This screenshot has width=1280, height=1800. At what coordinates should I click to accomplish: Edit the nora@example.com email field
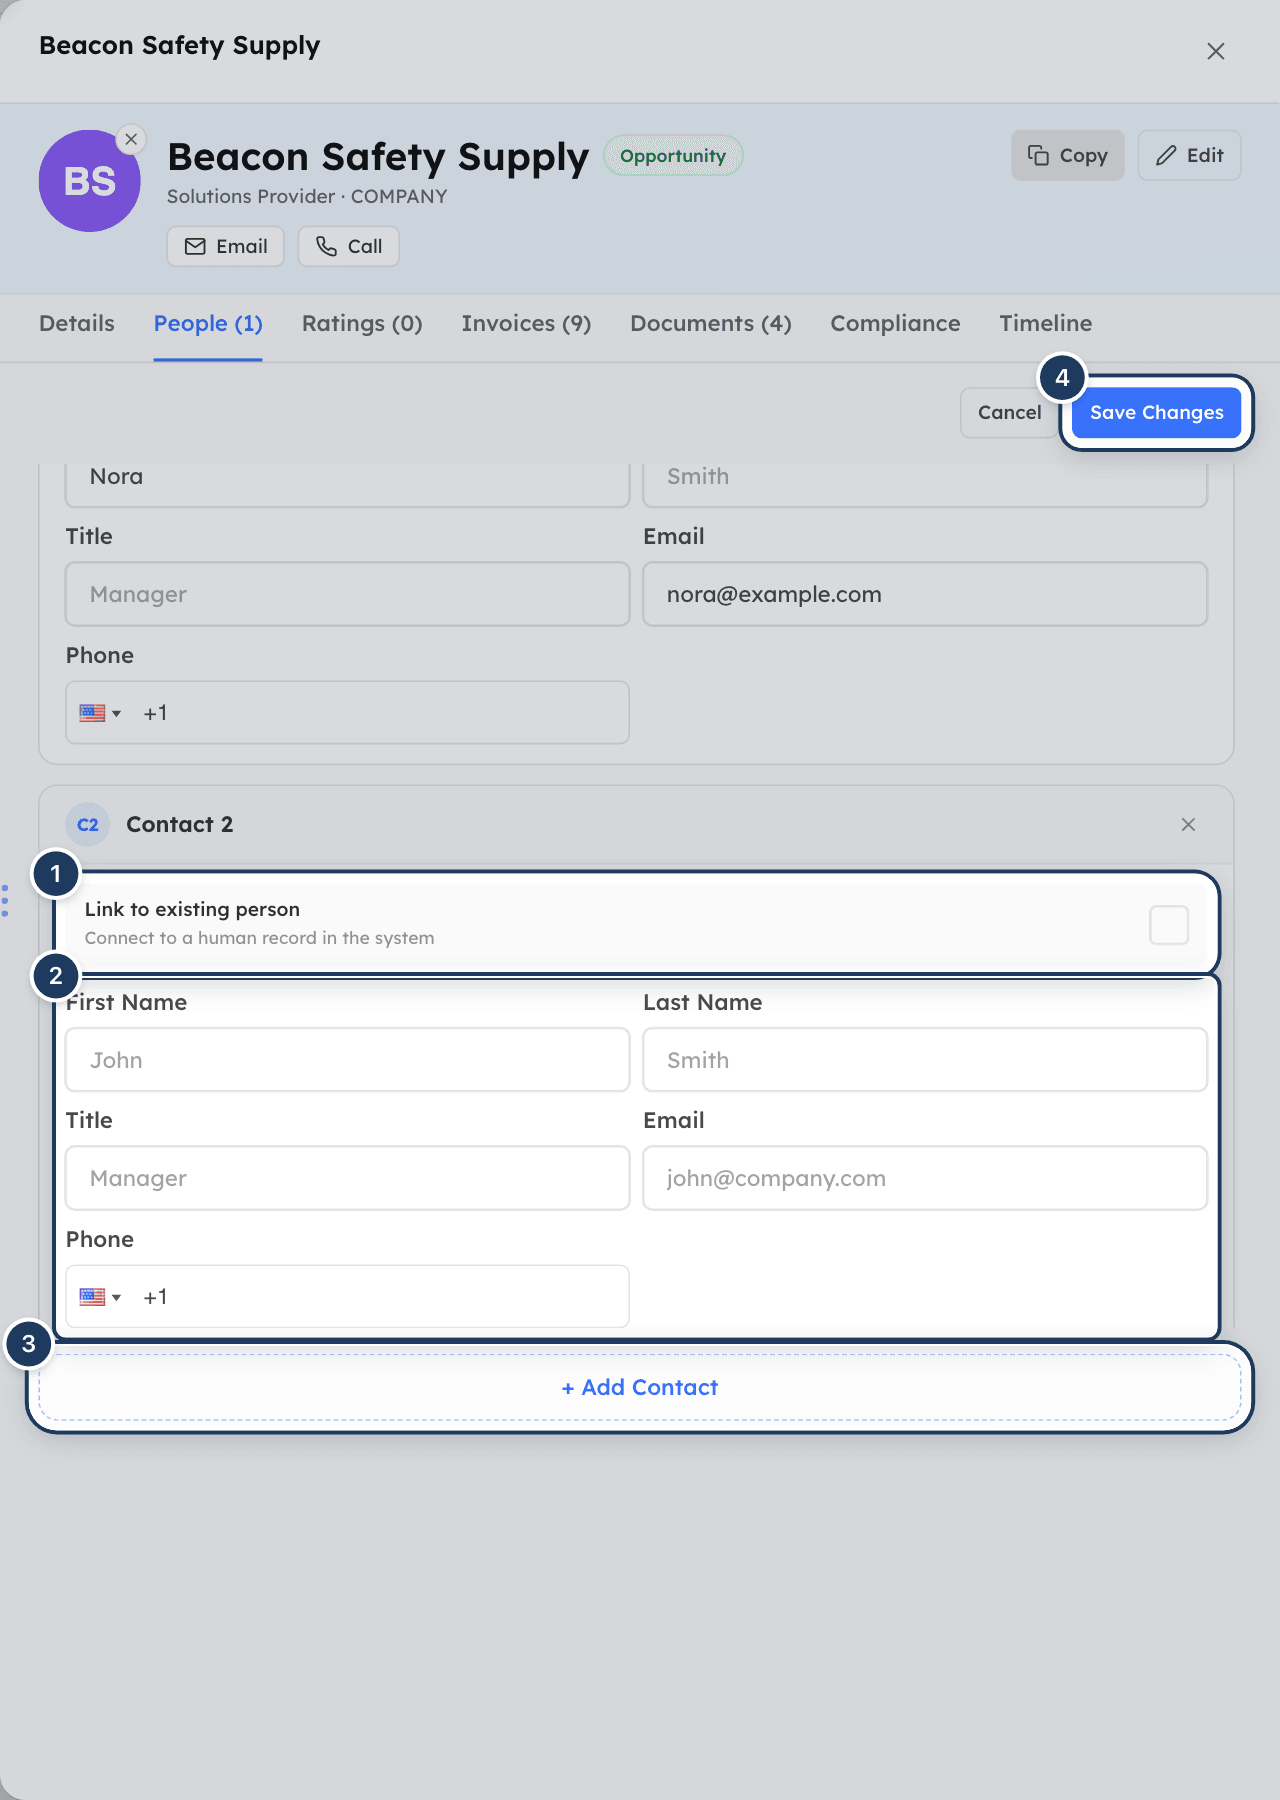click(x=925, y=594)
